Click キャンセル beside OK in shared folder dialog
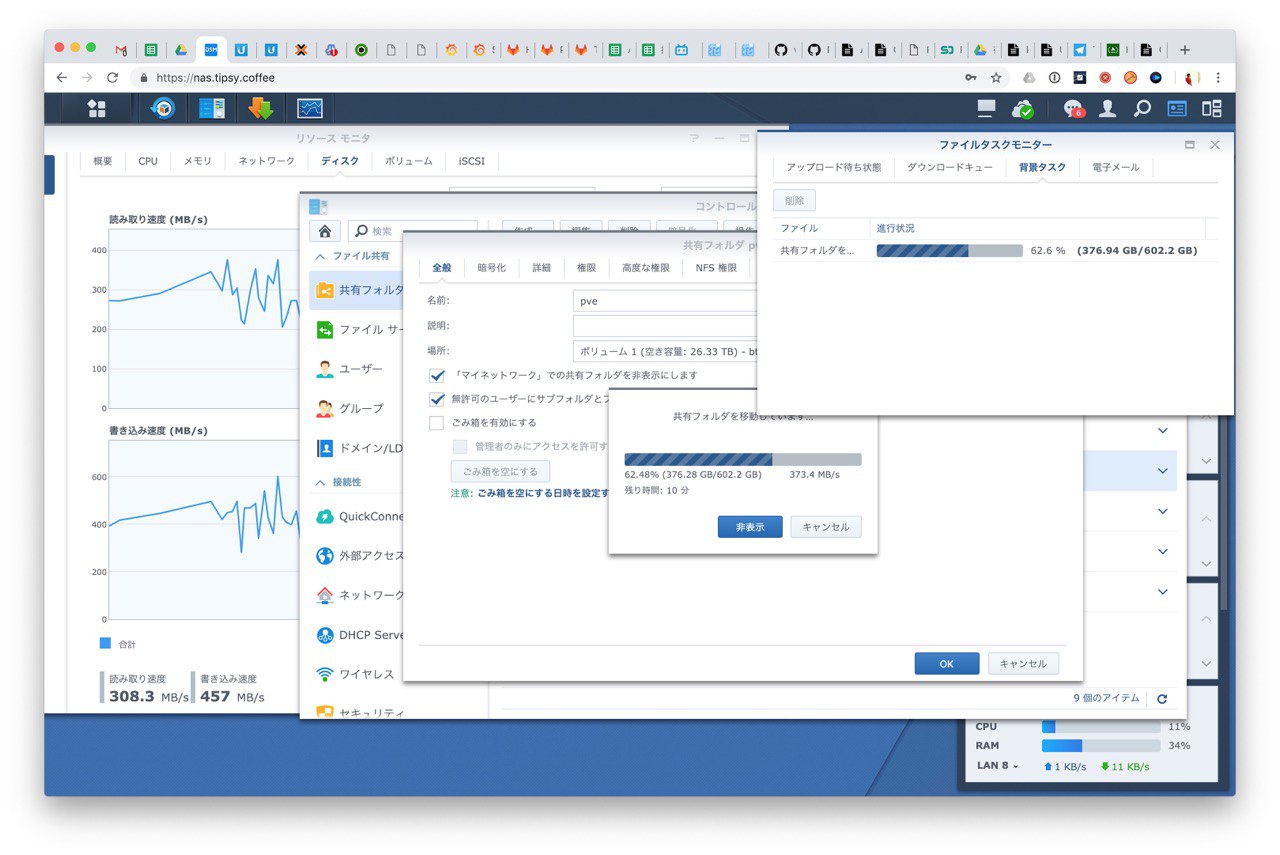The image size is (1280, 855). [1023, 663]
